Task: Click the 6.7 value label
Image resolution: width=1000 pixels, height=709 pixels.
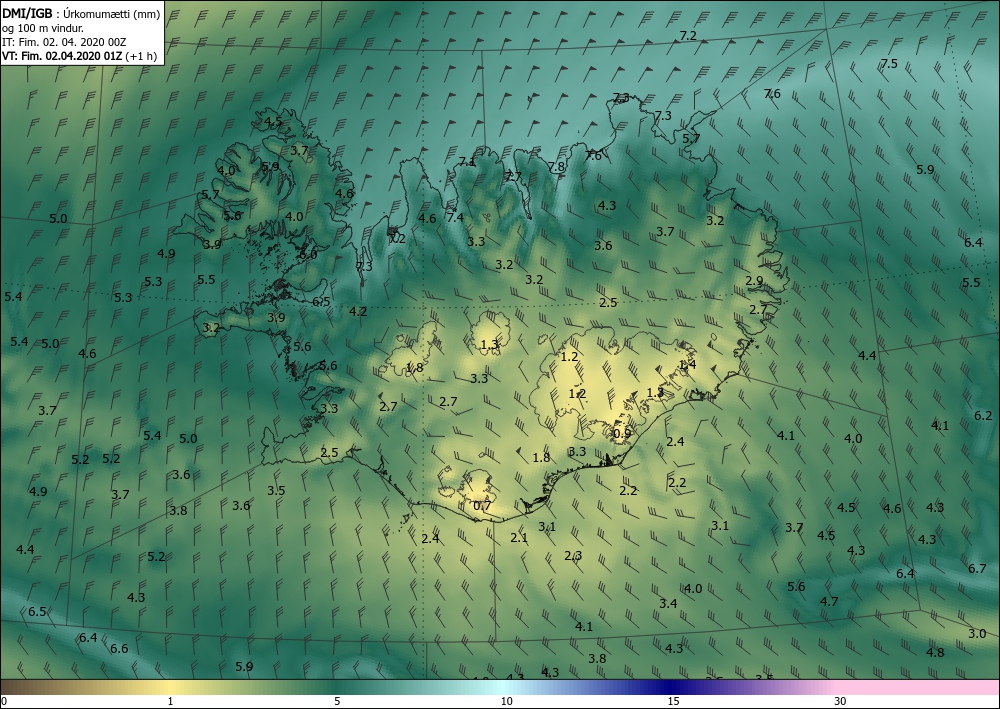Action: [x=977, y=569]
